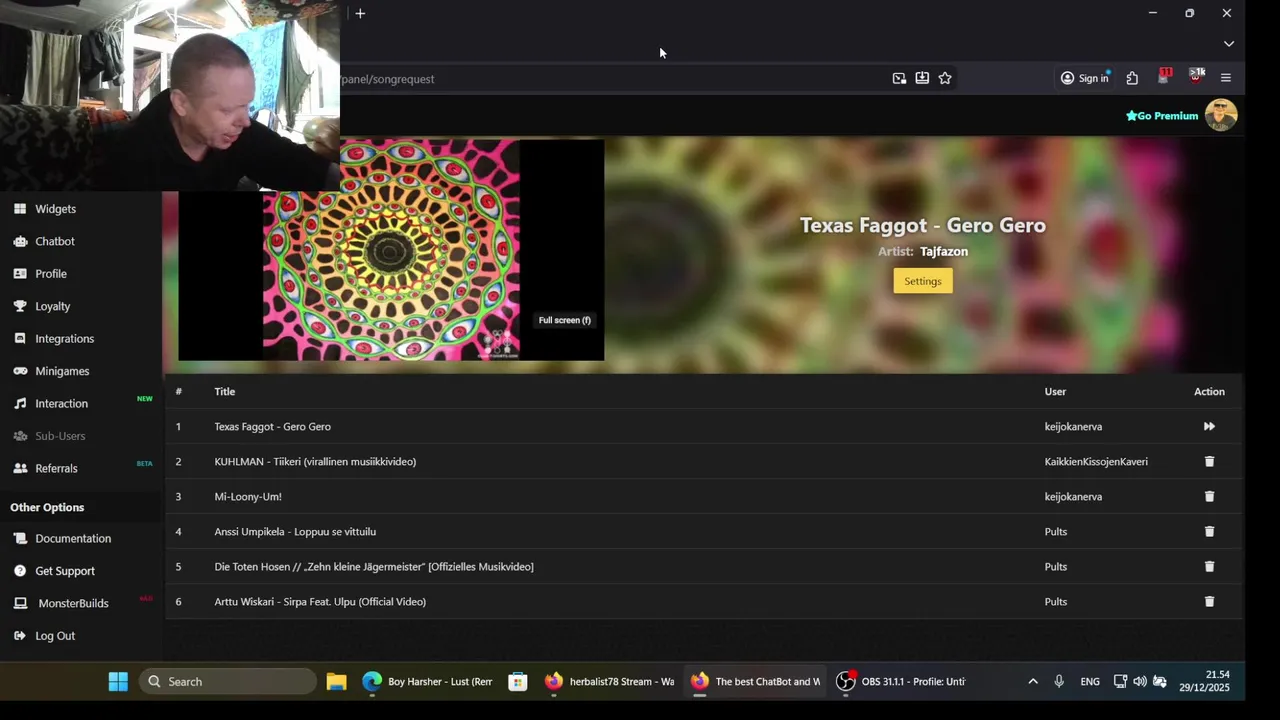
Task: Click the user name KaikkienKissojenKaveri
Action: [1096, 462]
